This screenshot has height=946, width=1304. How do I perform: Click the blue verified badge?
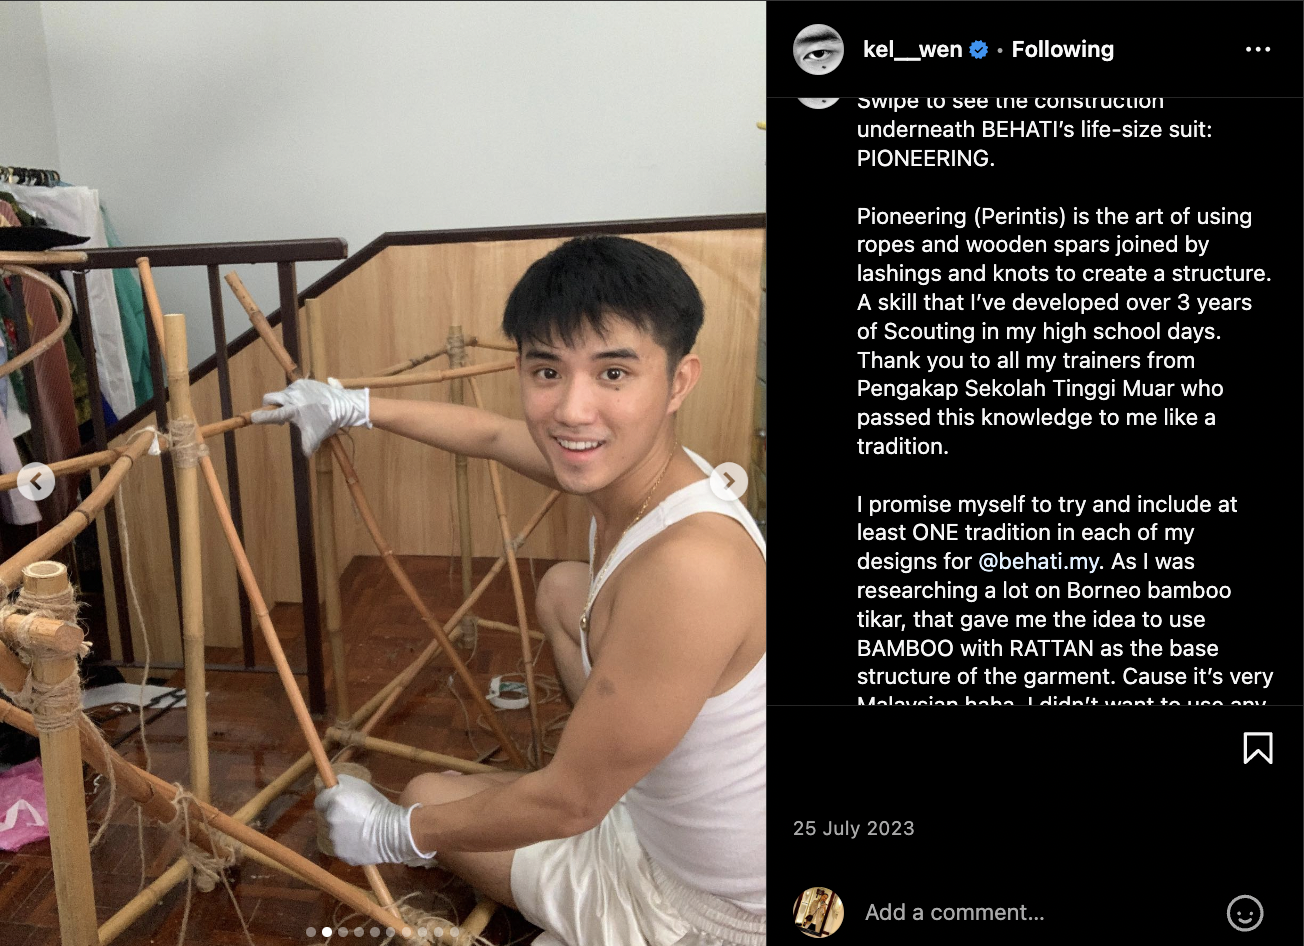click(979, 50)
